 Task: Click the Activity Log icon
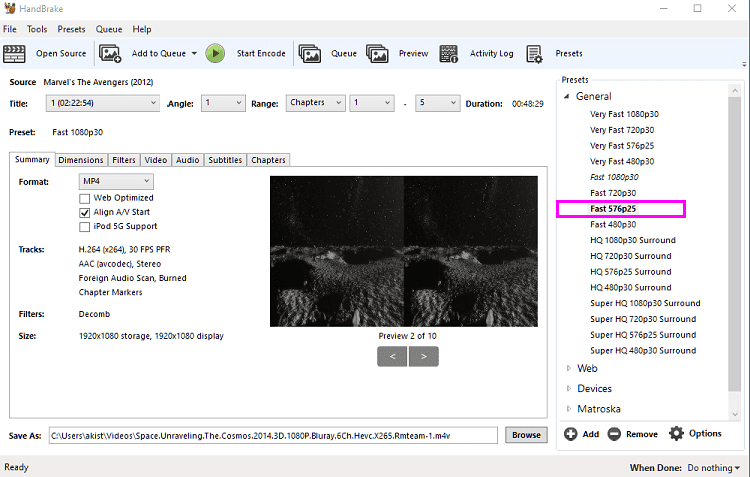click(449, 54)
